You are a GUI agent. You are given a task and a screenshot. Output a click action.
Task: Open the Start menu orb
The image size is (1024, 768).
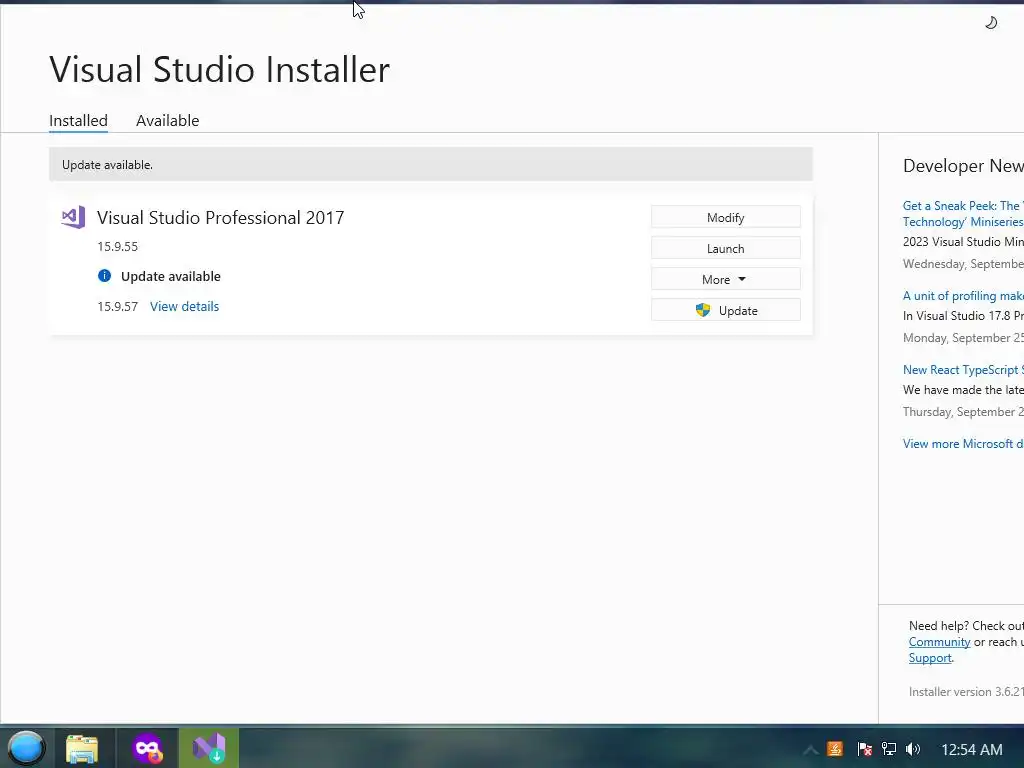[25, 748]
